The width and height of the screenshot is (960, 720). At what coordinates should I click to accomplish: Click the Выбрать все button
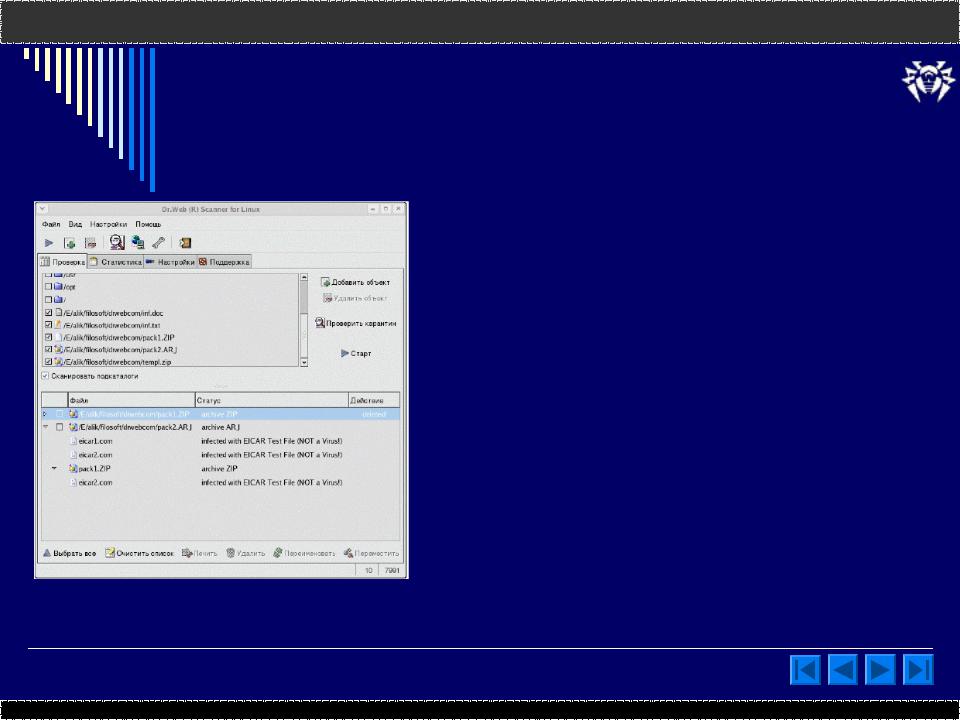coord(69,553)
